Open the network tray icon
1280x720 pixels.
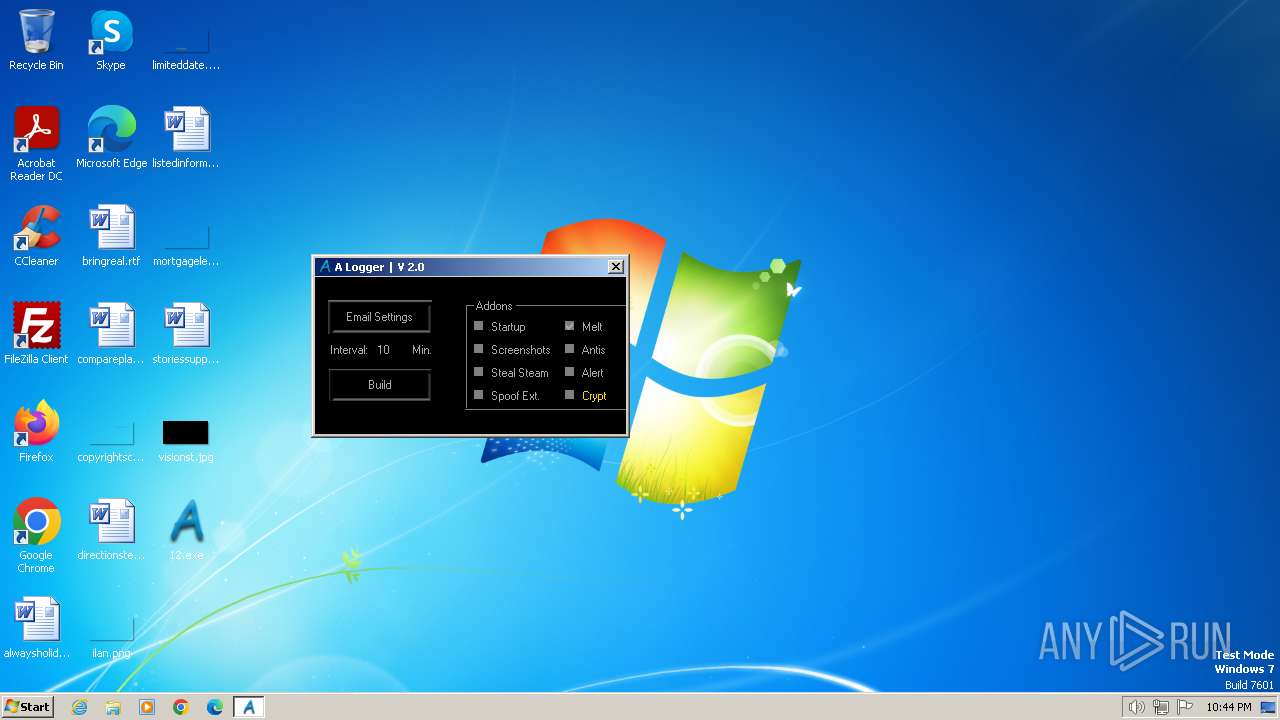pyautogui.click(x=1160, y=707)
